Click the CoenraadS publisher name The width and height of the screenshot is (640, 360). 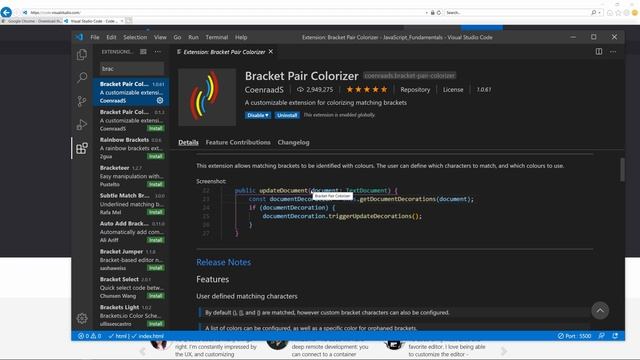pyautogui.click(x=264, y=89)
